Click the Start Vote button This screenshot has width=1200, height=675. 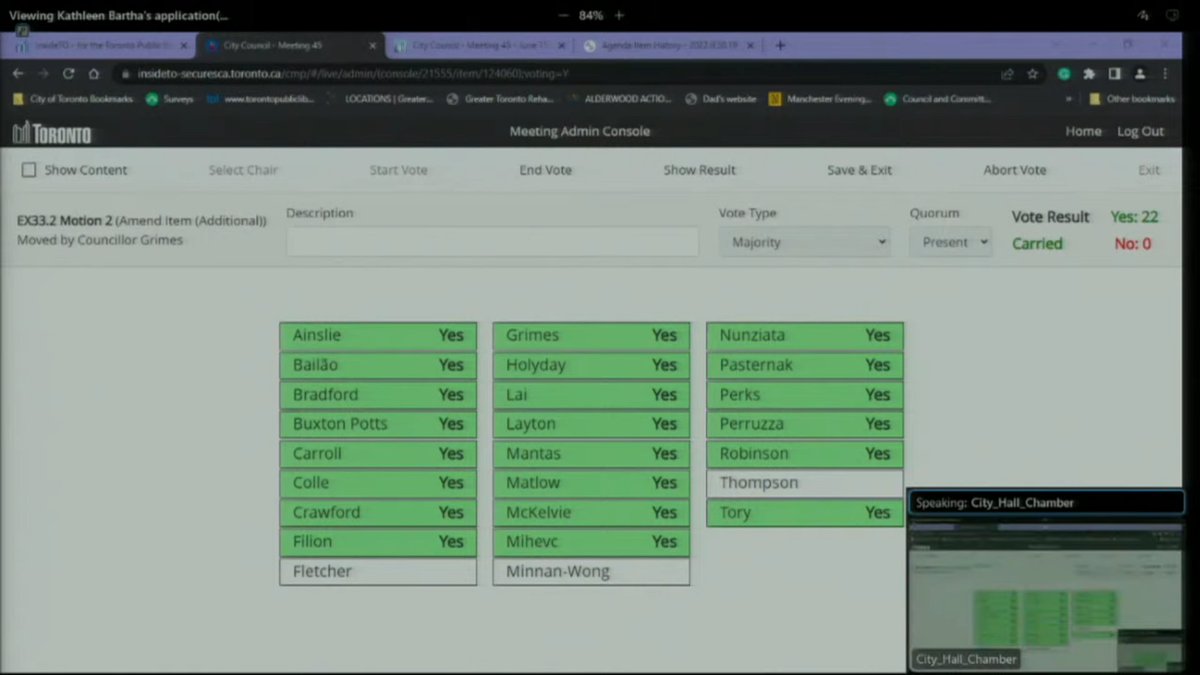[x=398, y=170]
